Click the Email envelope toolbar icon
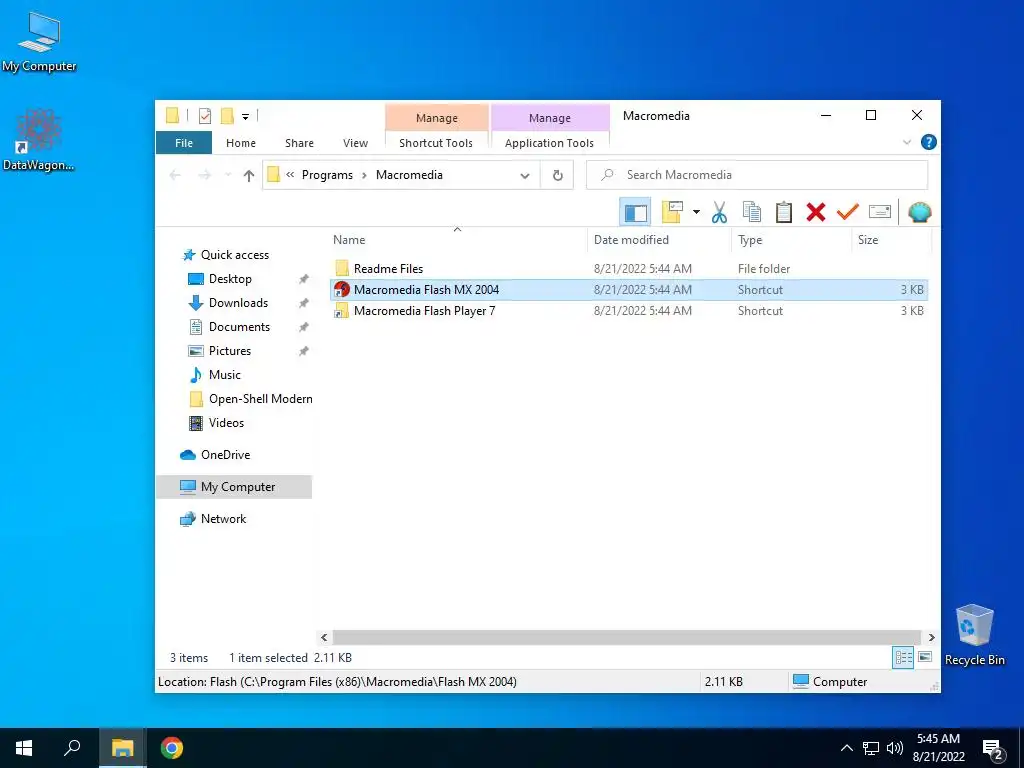Screen dimensions: 1024x768 (880, 212)
